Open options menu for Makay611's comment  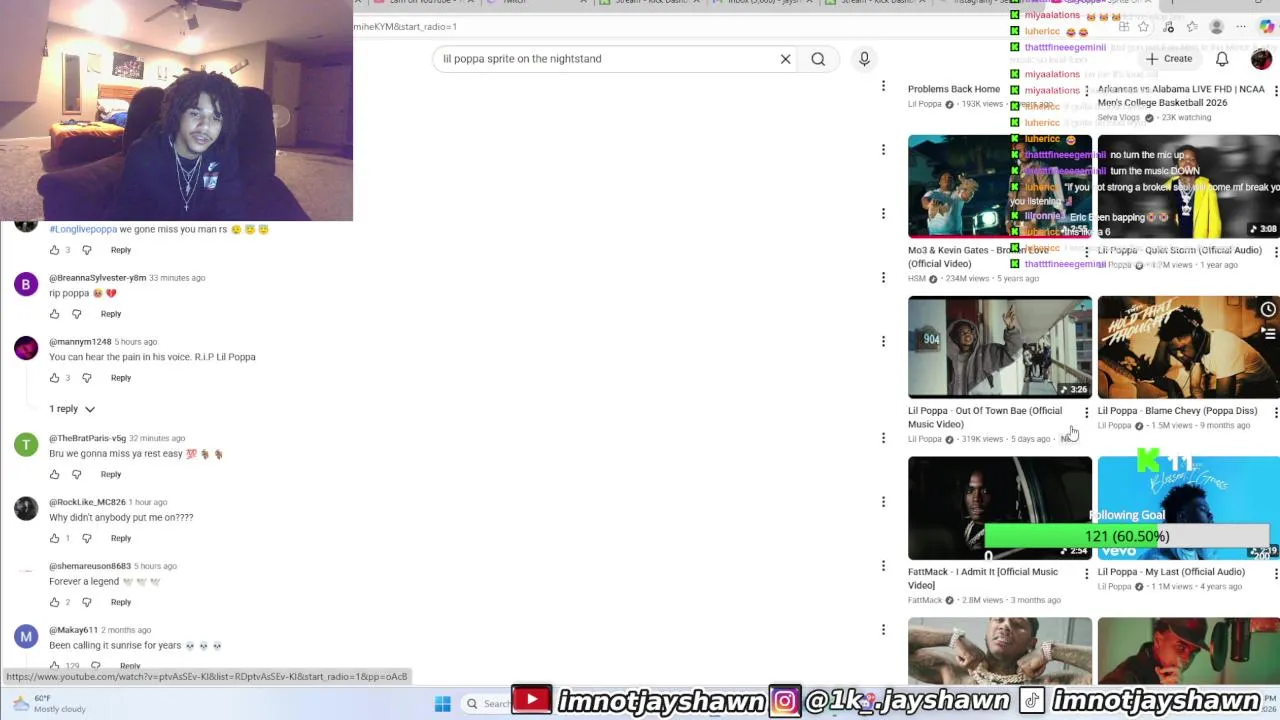click(x=883, y=630)
